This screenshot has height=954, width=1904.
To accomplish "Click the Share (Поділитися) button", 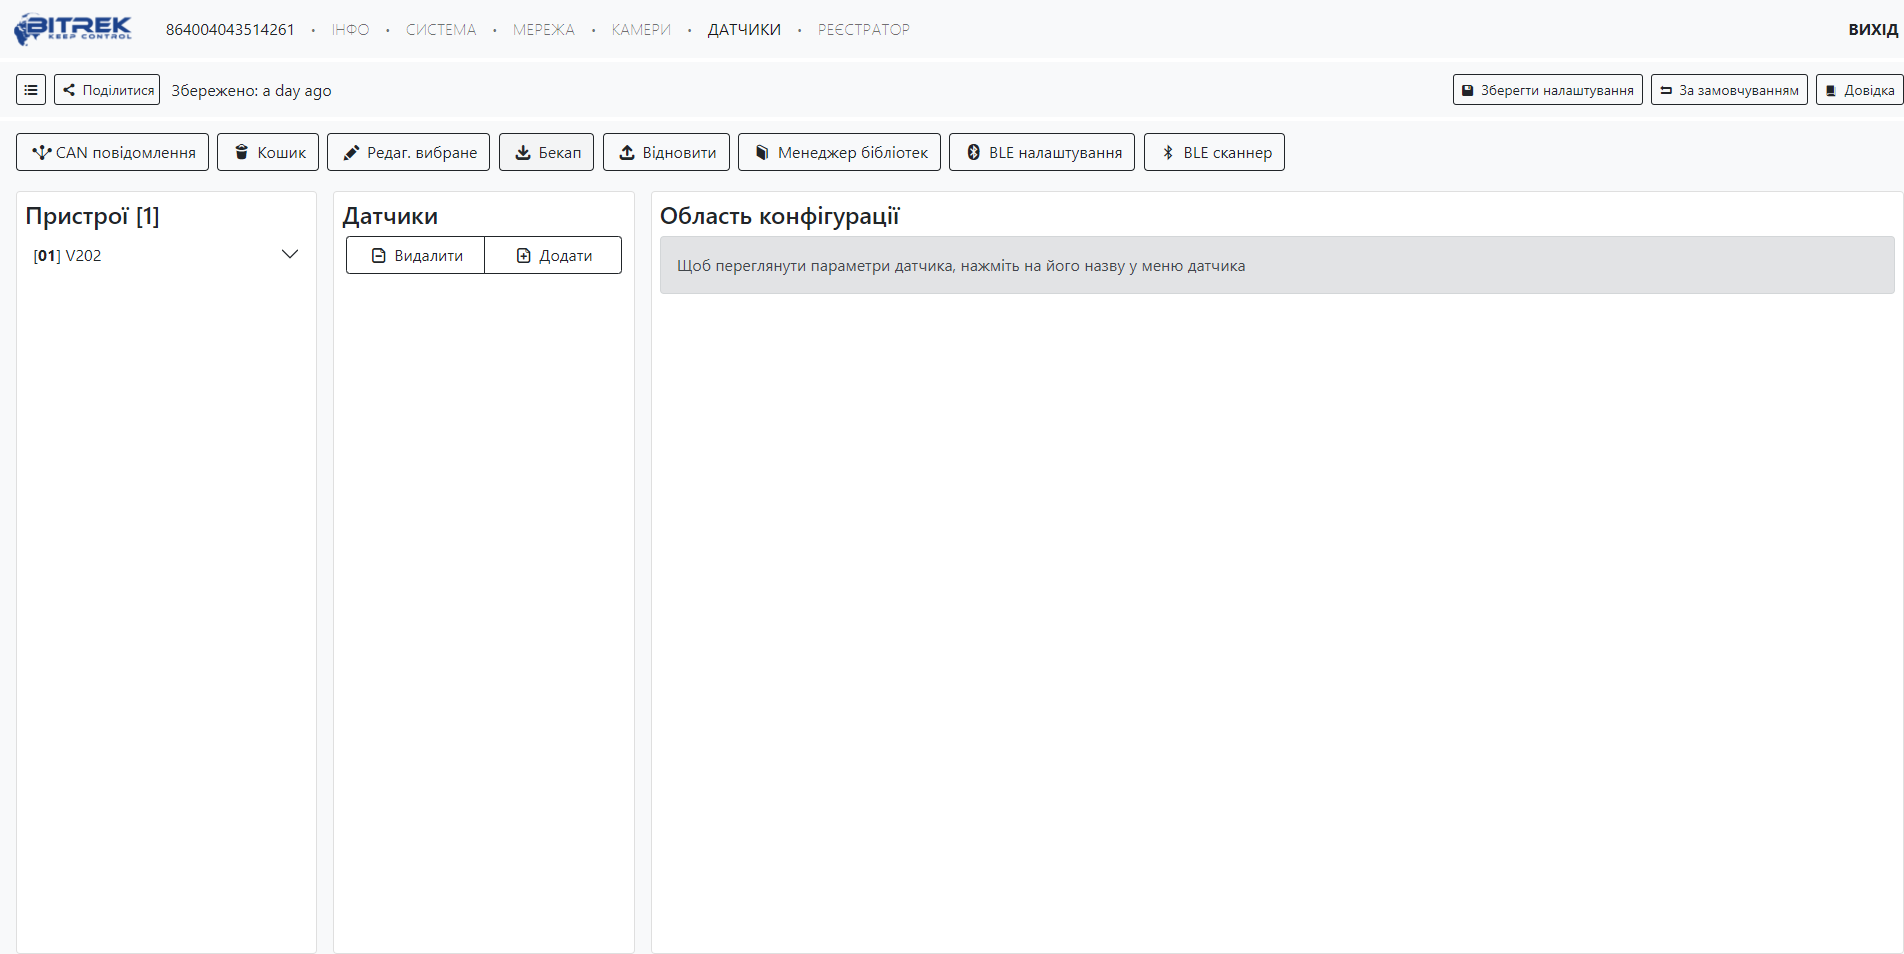I will 107,90.
